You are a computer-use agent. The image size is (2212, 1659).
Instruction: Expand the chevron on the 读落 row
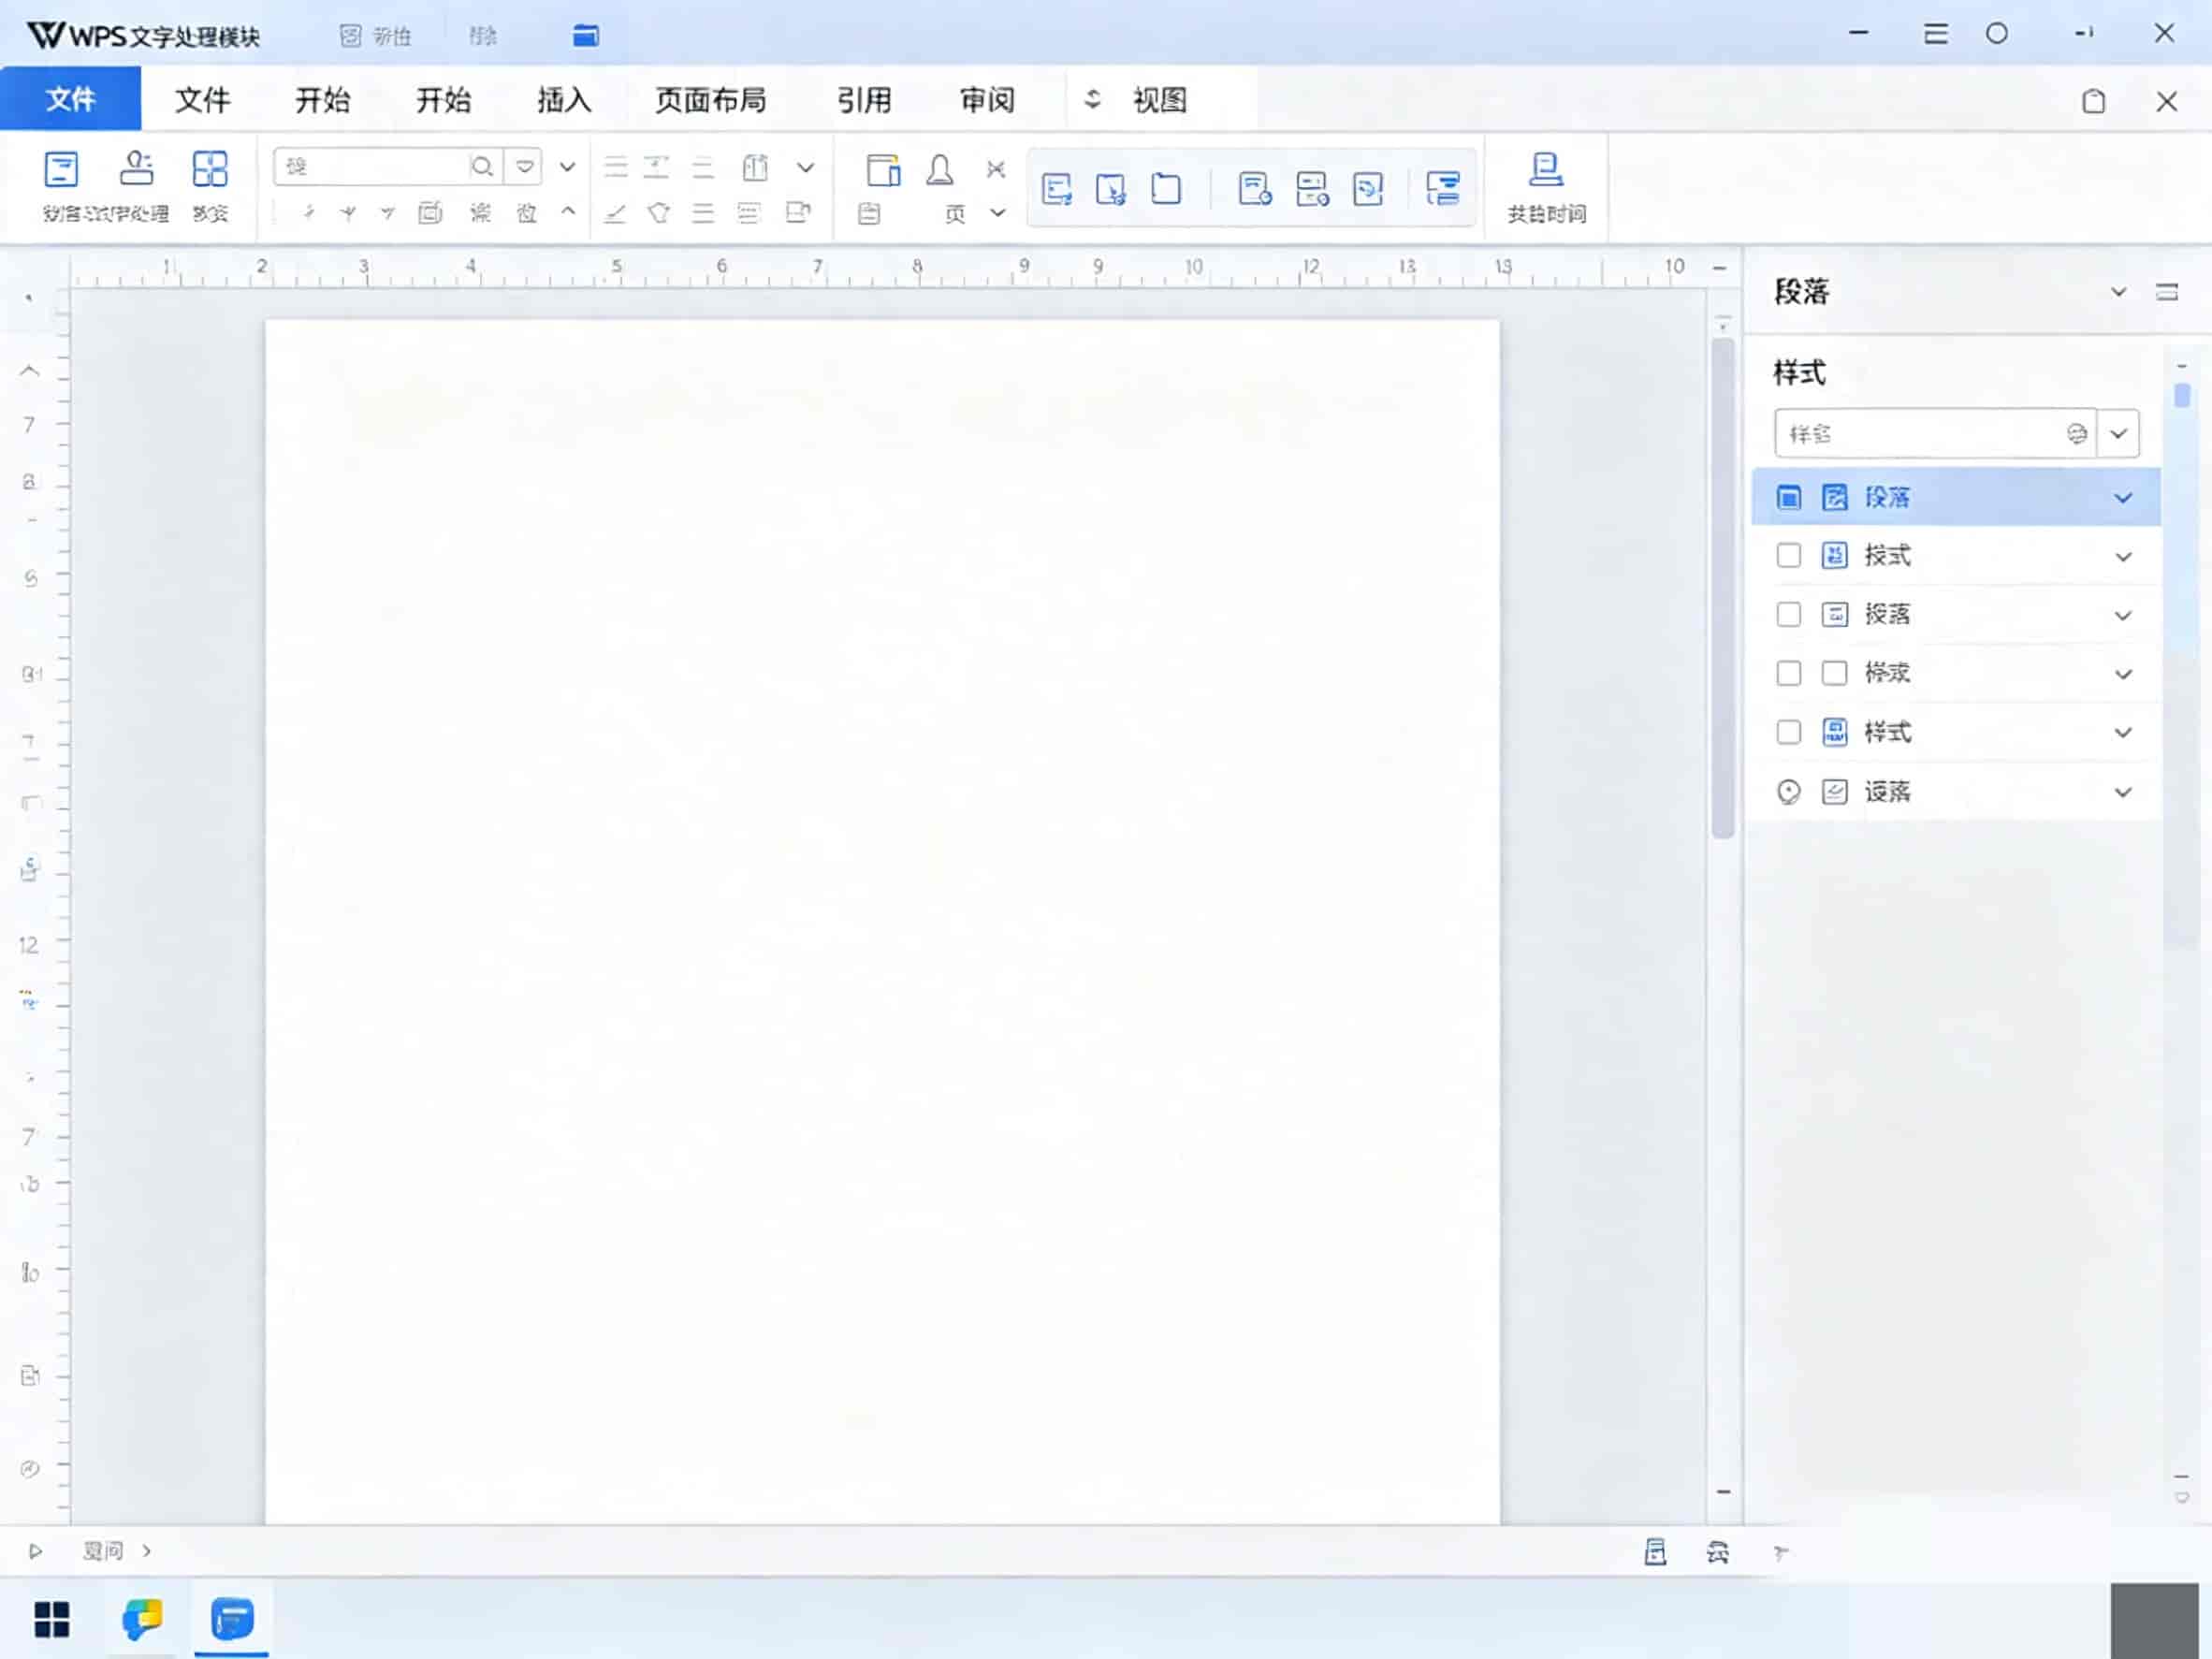coord(2123,792)
